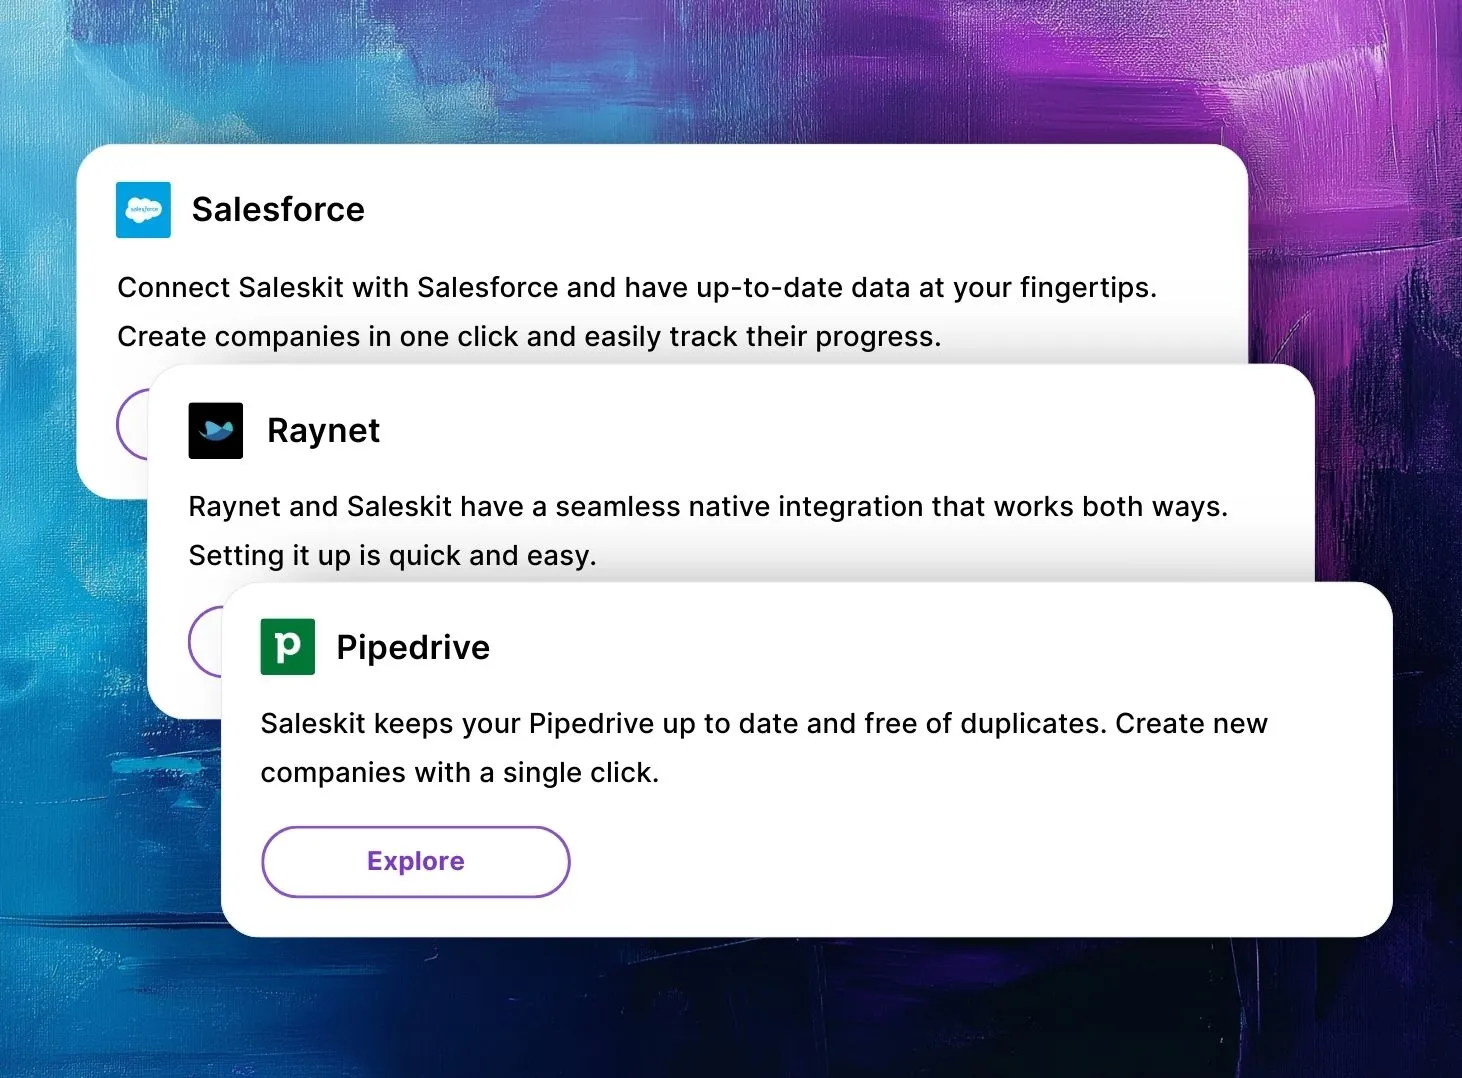Click text "Connect Saleskit with Salesforce and have up-to-date data"
Viewport: 1462px width, 1078px height.
click(514, 288)
